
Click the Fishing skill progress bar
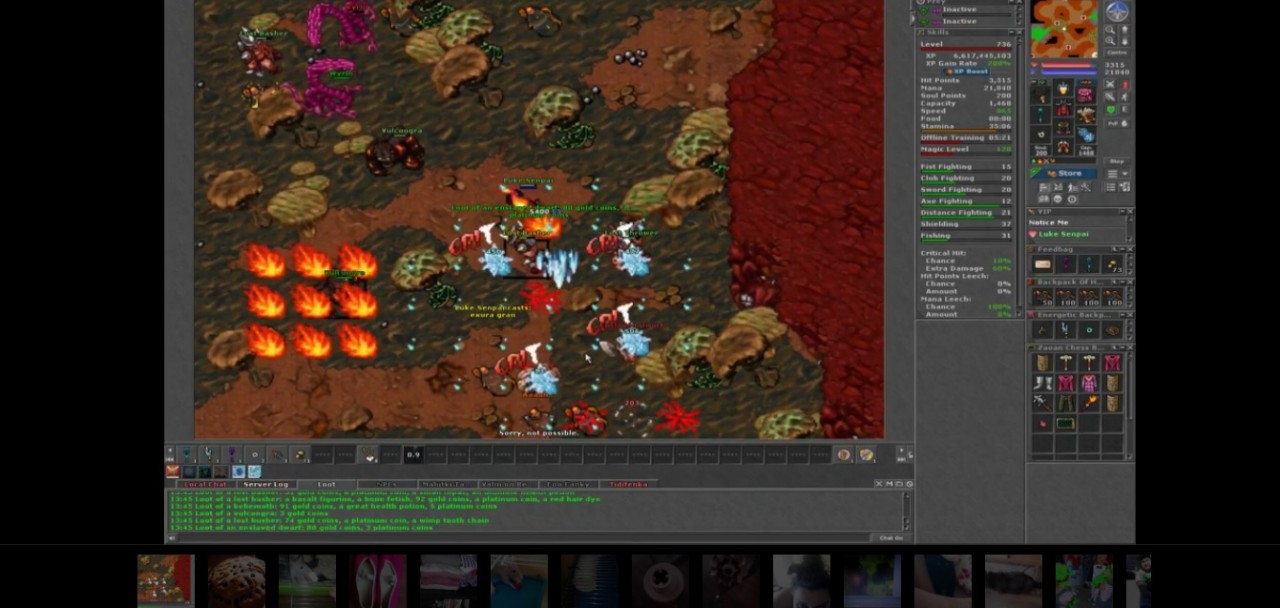968,240
